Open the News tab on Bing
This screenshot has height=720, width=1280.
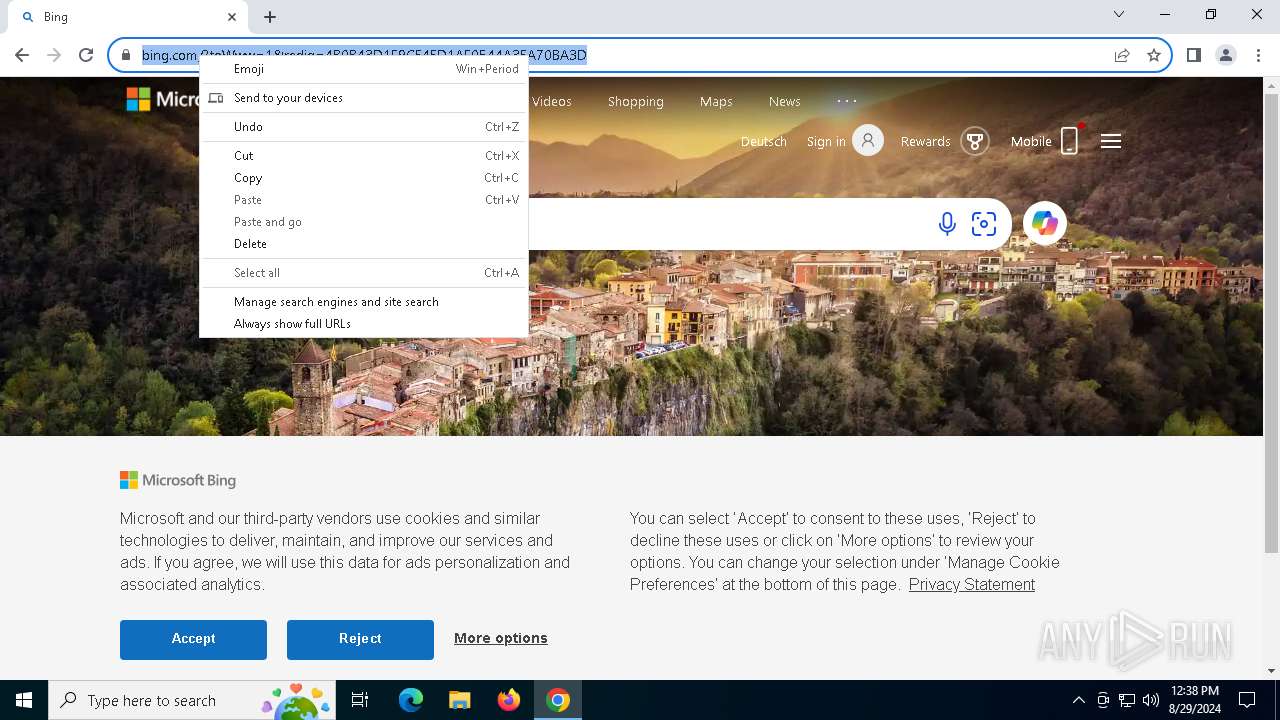pos(785,101)
